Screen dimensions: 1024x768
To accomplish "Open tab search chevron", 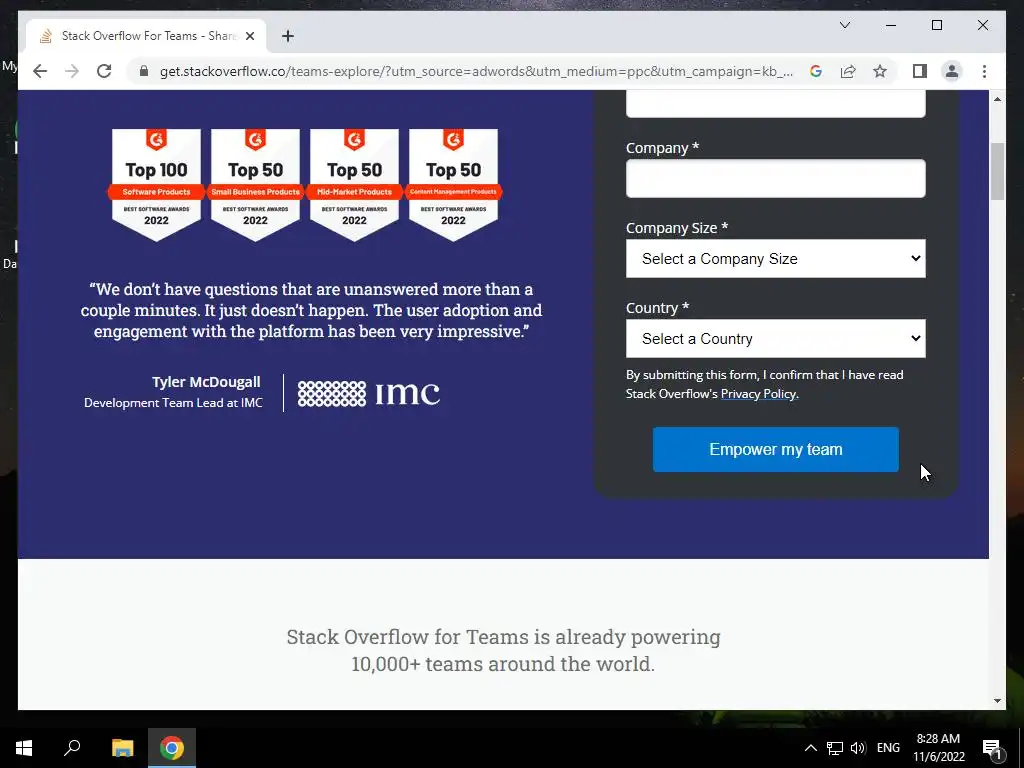I will (x=844, y=25).
